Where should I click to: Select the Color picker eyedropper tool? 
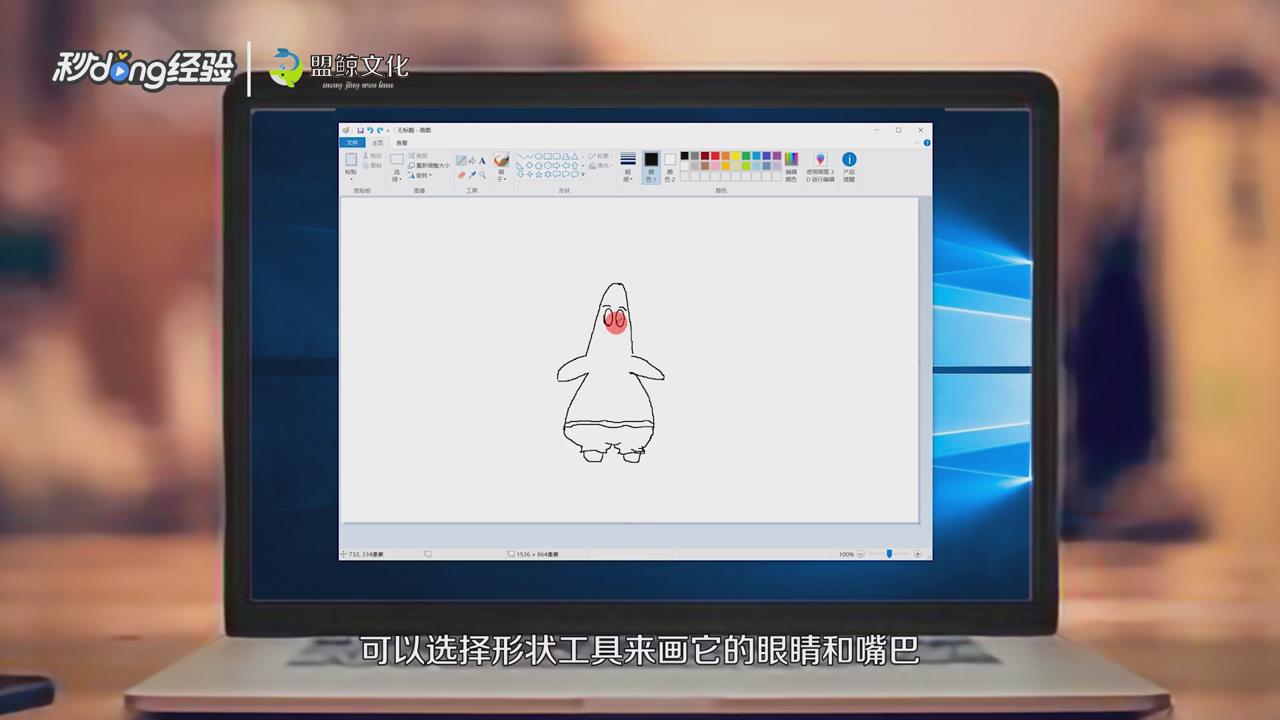coord(472,175)
